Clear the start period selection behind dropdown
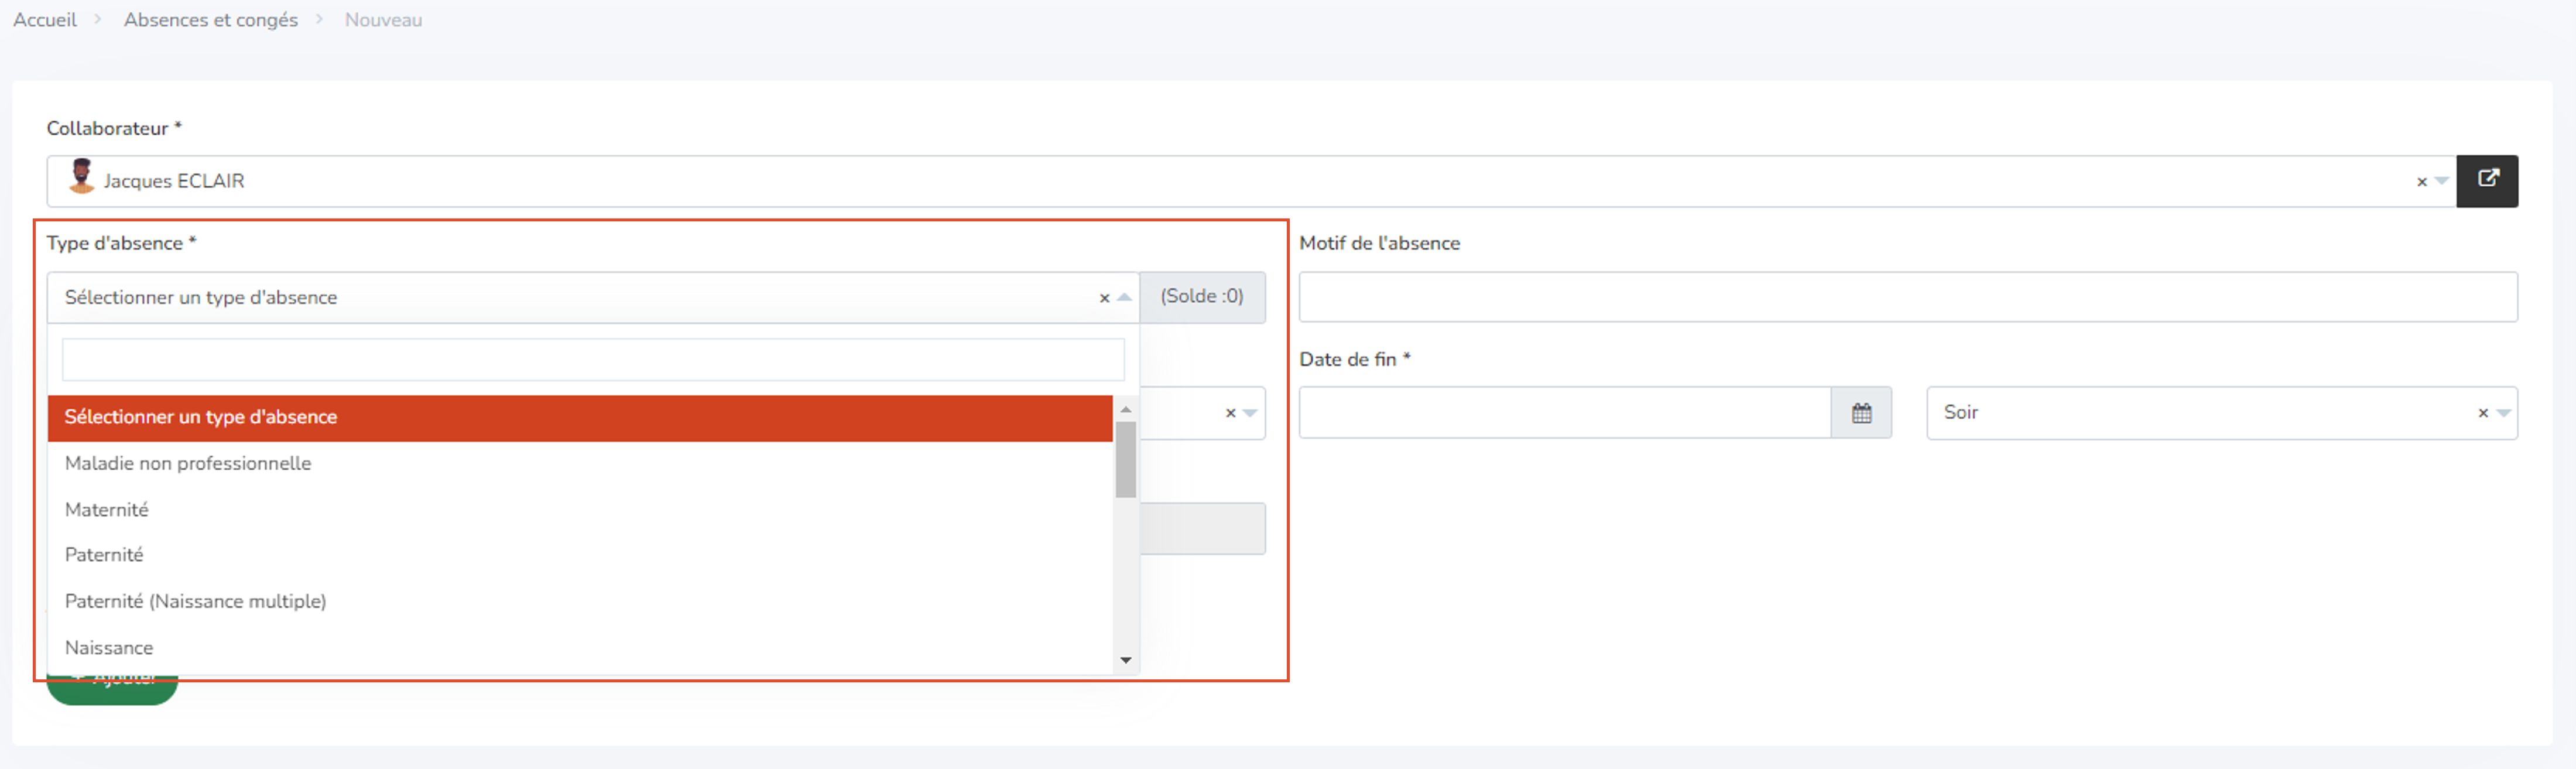2576x769 pixels. coord(1230,413)
